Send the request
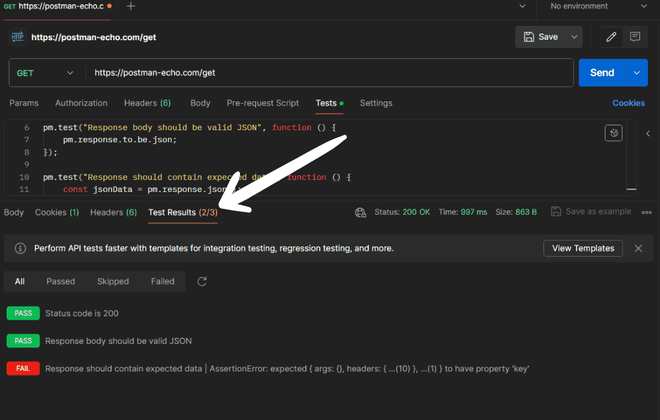The image size is (660, 420). [602, 73]
